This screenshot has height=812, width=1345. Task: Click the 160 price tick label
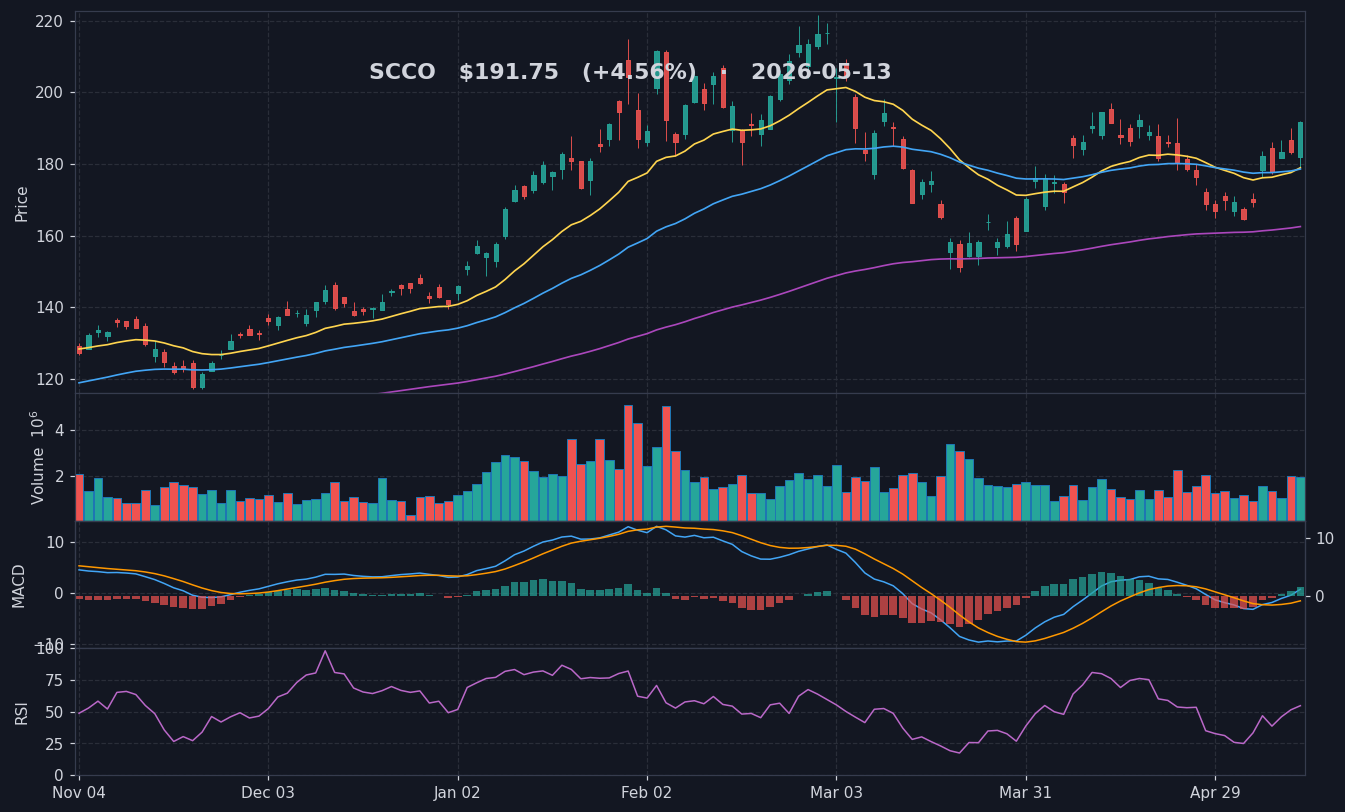point(48,237)
